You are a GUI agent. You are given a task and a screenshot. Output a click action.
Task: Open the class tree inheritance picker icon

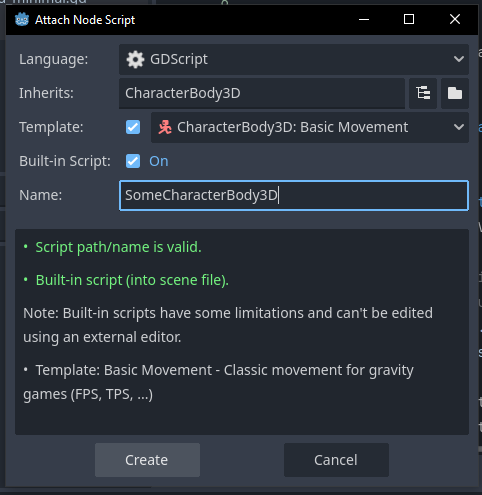pyautogui.click(x=423, y=93)
